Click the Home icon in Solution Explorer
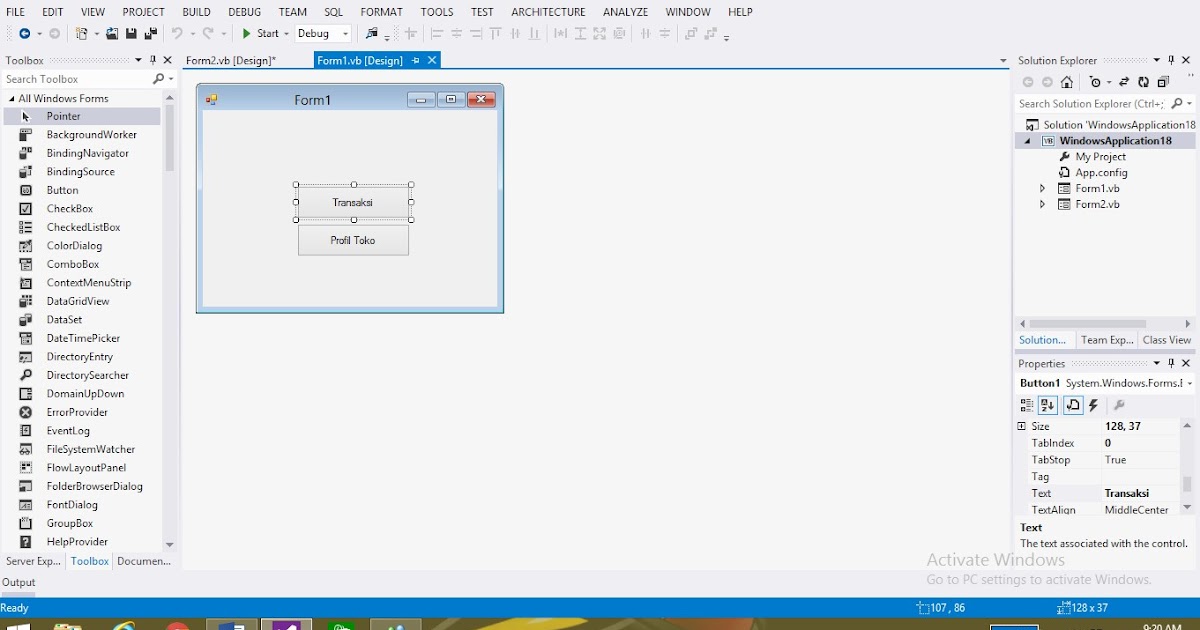Screen dimensions: 1200x630 click(x=1066, y=82)
